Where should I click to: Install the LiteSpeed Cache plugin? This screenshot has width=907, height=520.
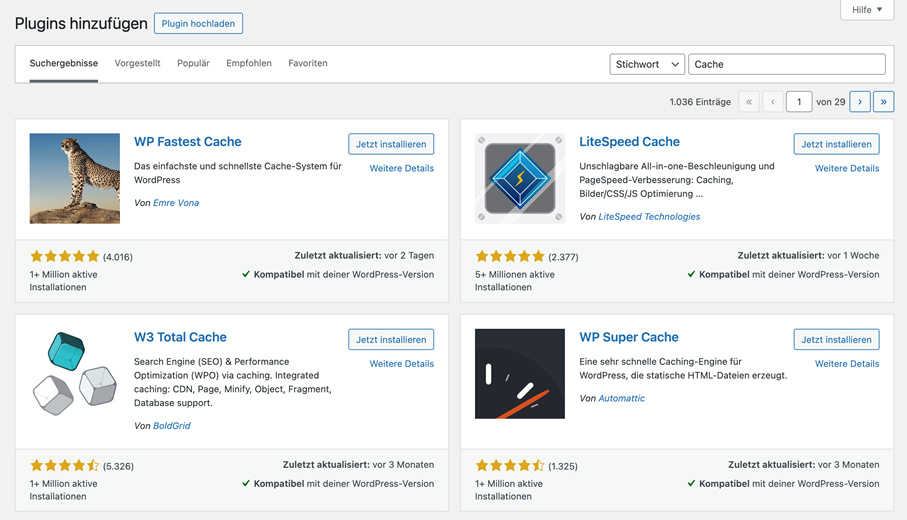click(836, 144)
